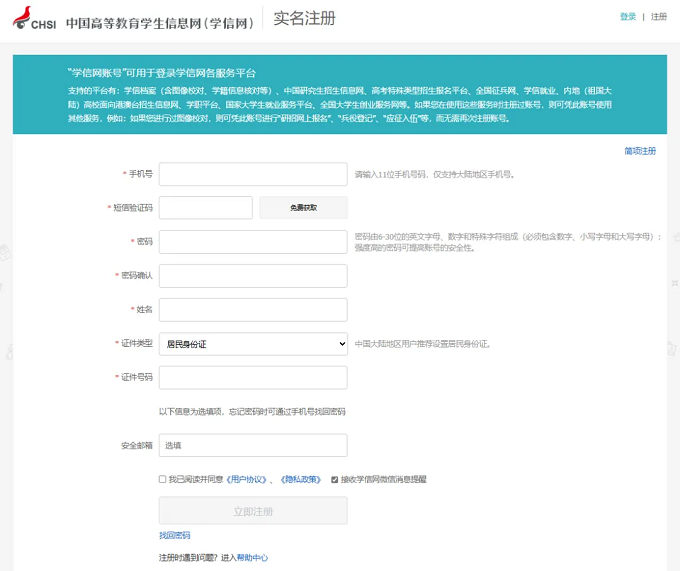Open the 帮助中心 link
Screen dimensions: 680x571
[252, 558]
